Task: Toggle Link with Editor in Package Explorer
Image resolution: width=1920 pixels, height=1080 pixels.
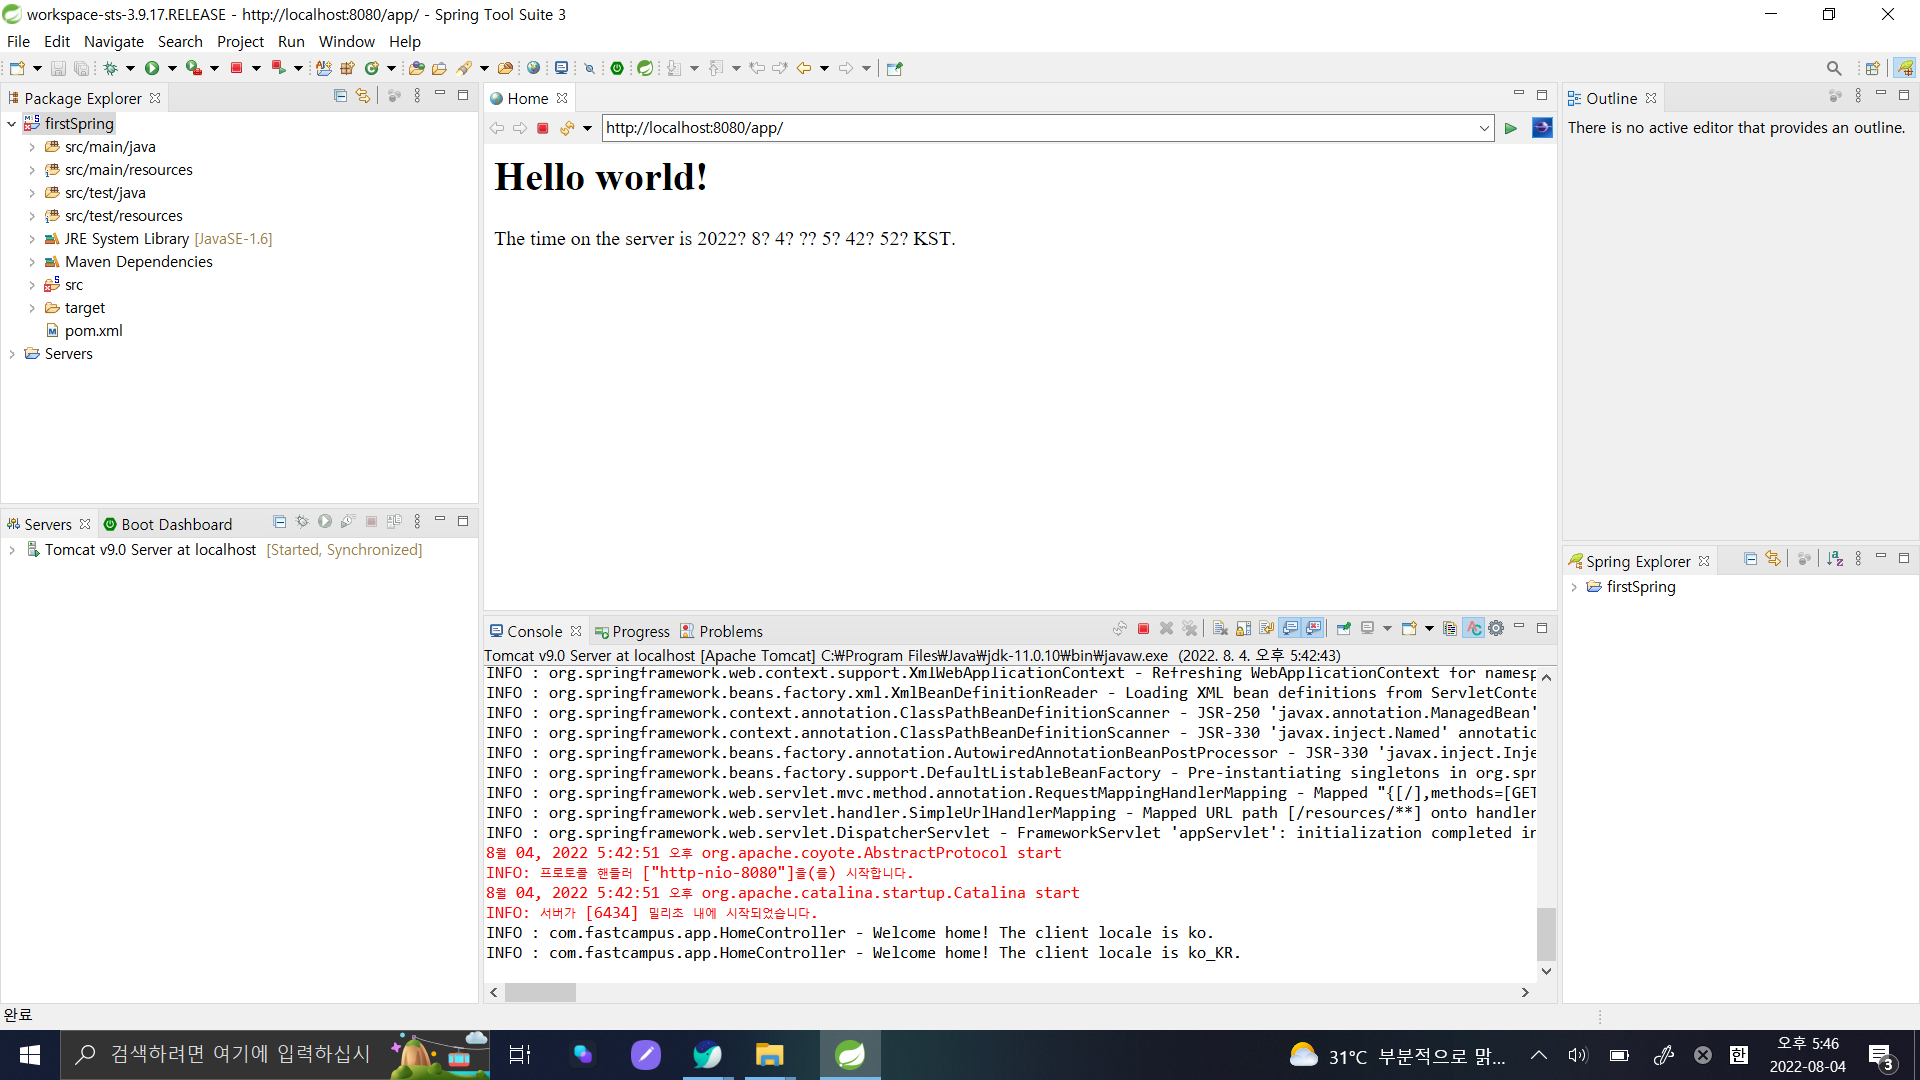Action: [363, 96]
